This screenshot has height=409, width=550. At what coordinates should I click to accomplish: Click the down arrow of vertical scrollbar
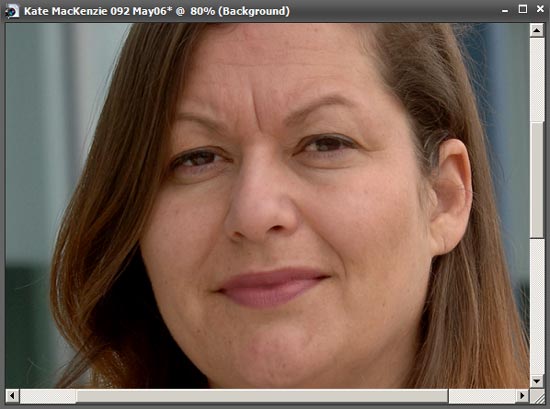click(537, 381)
